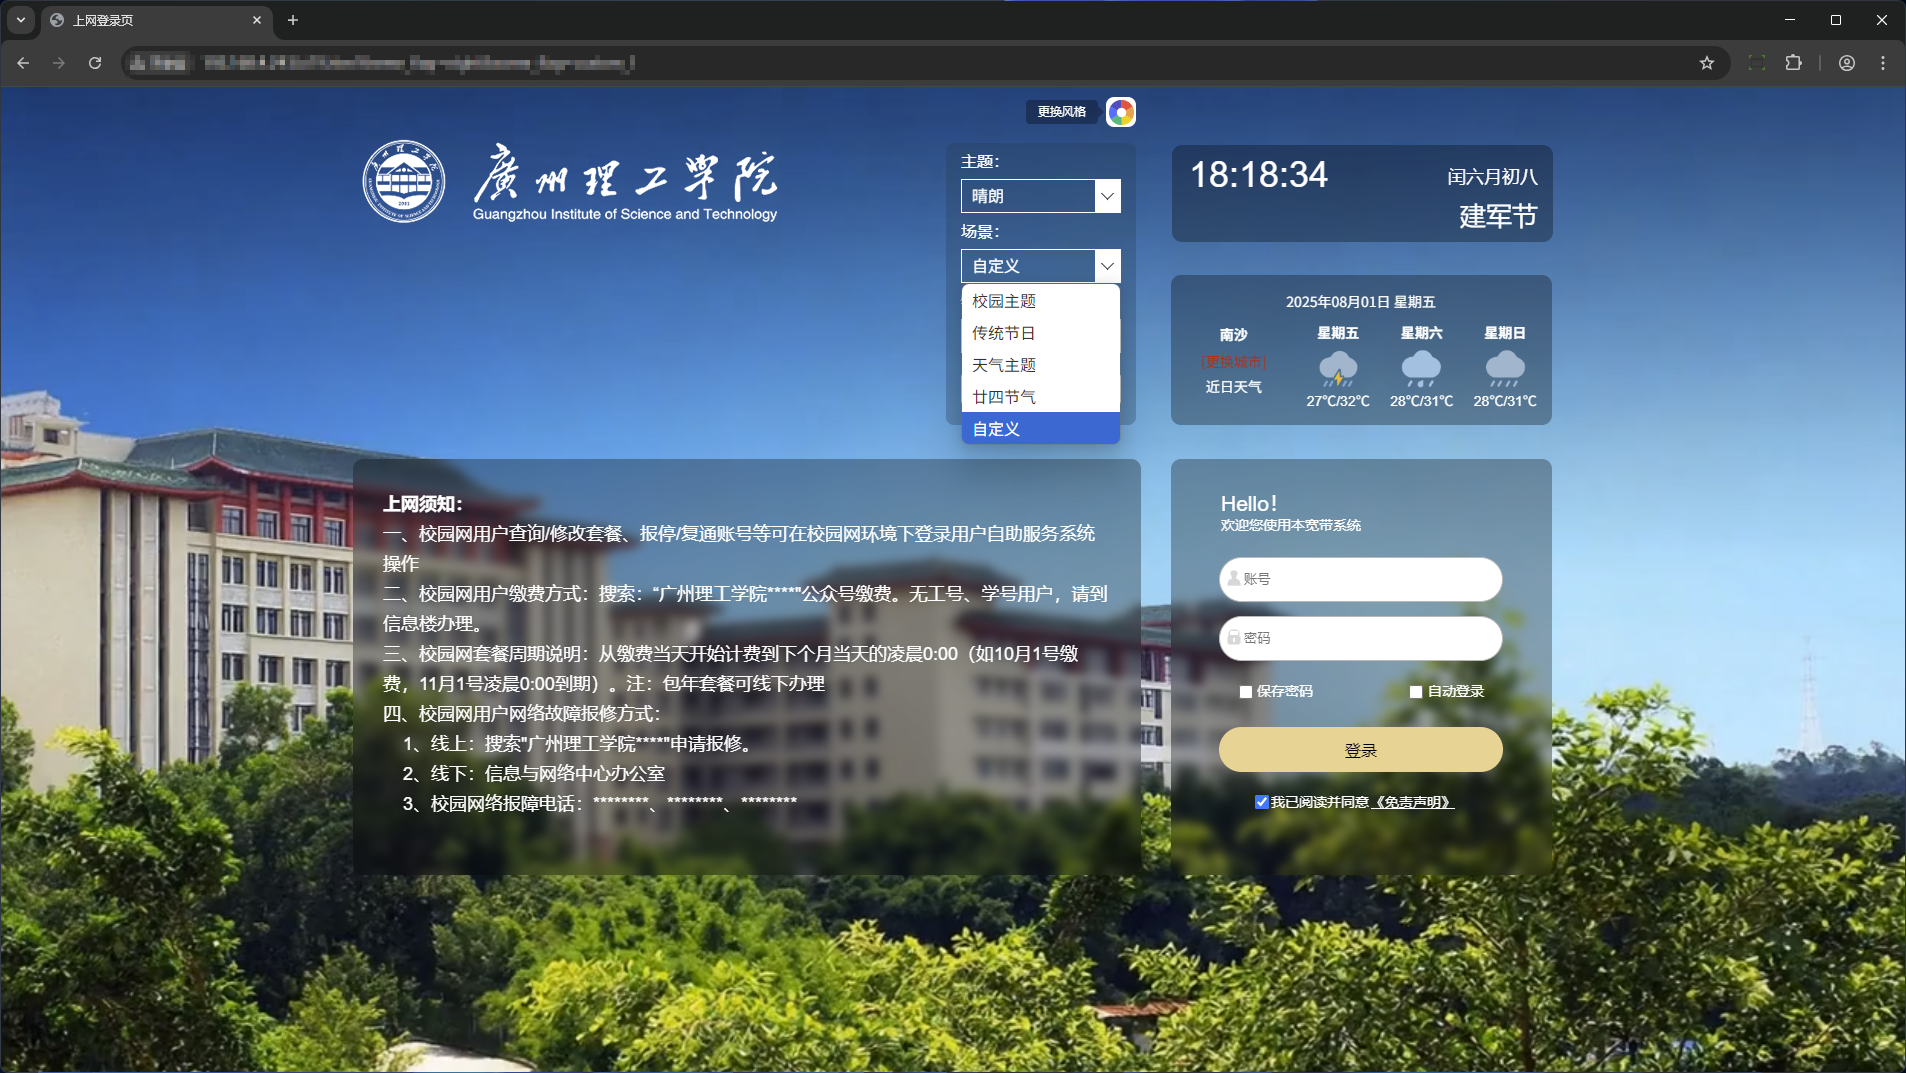
Task: Click the 线下：信息与网络中心办公室 line
Action: [x=534, y=774]
